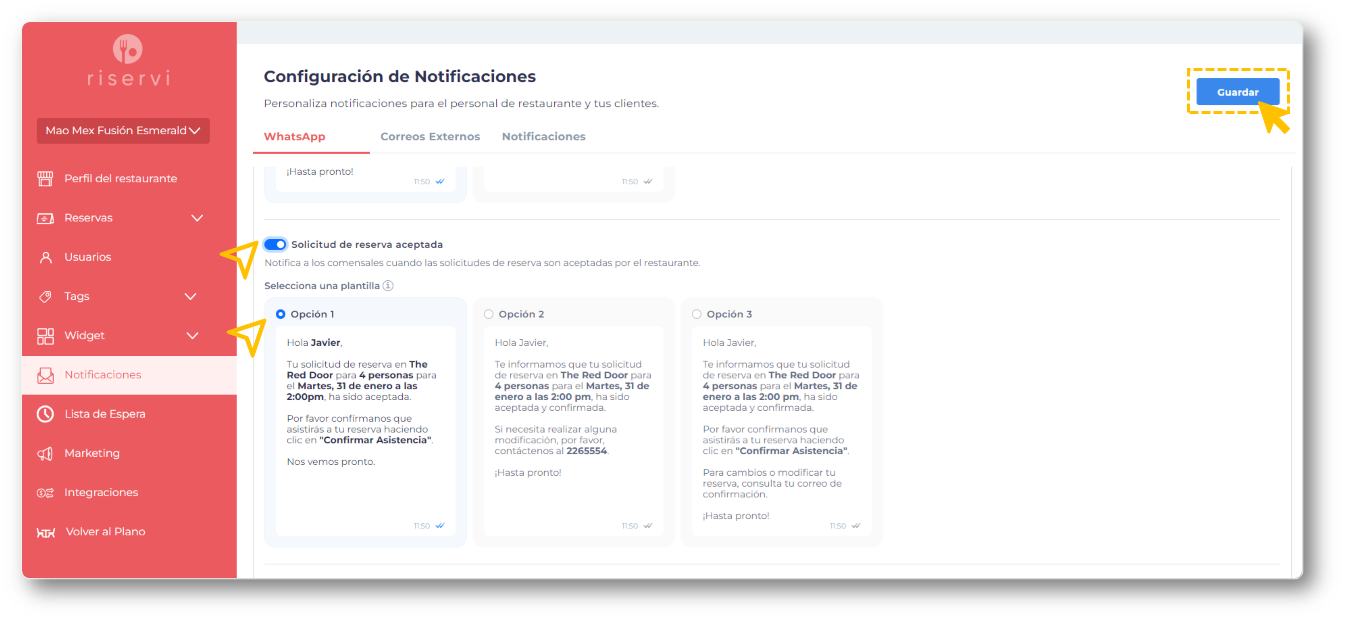The width and height of the screenshot is (1345, 621).
Task: Expand the Widget submenu chevron
Action: (x=193, y=336)
